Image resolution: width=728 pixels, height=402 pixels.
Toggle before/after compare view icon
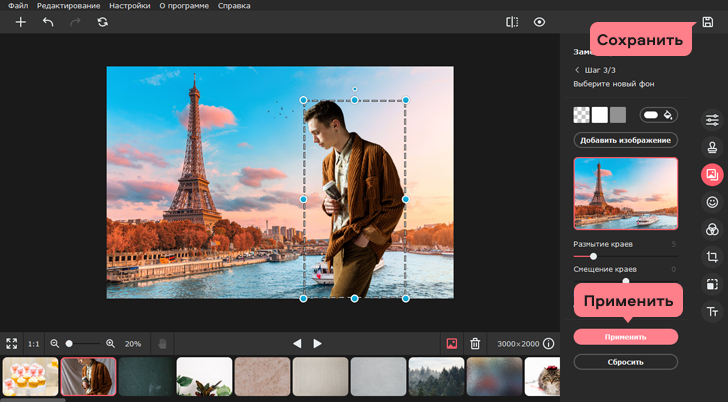tap(512, 21)
